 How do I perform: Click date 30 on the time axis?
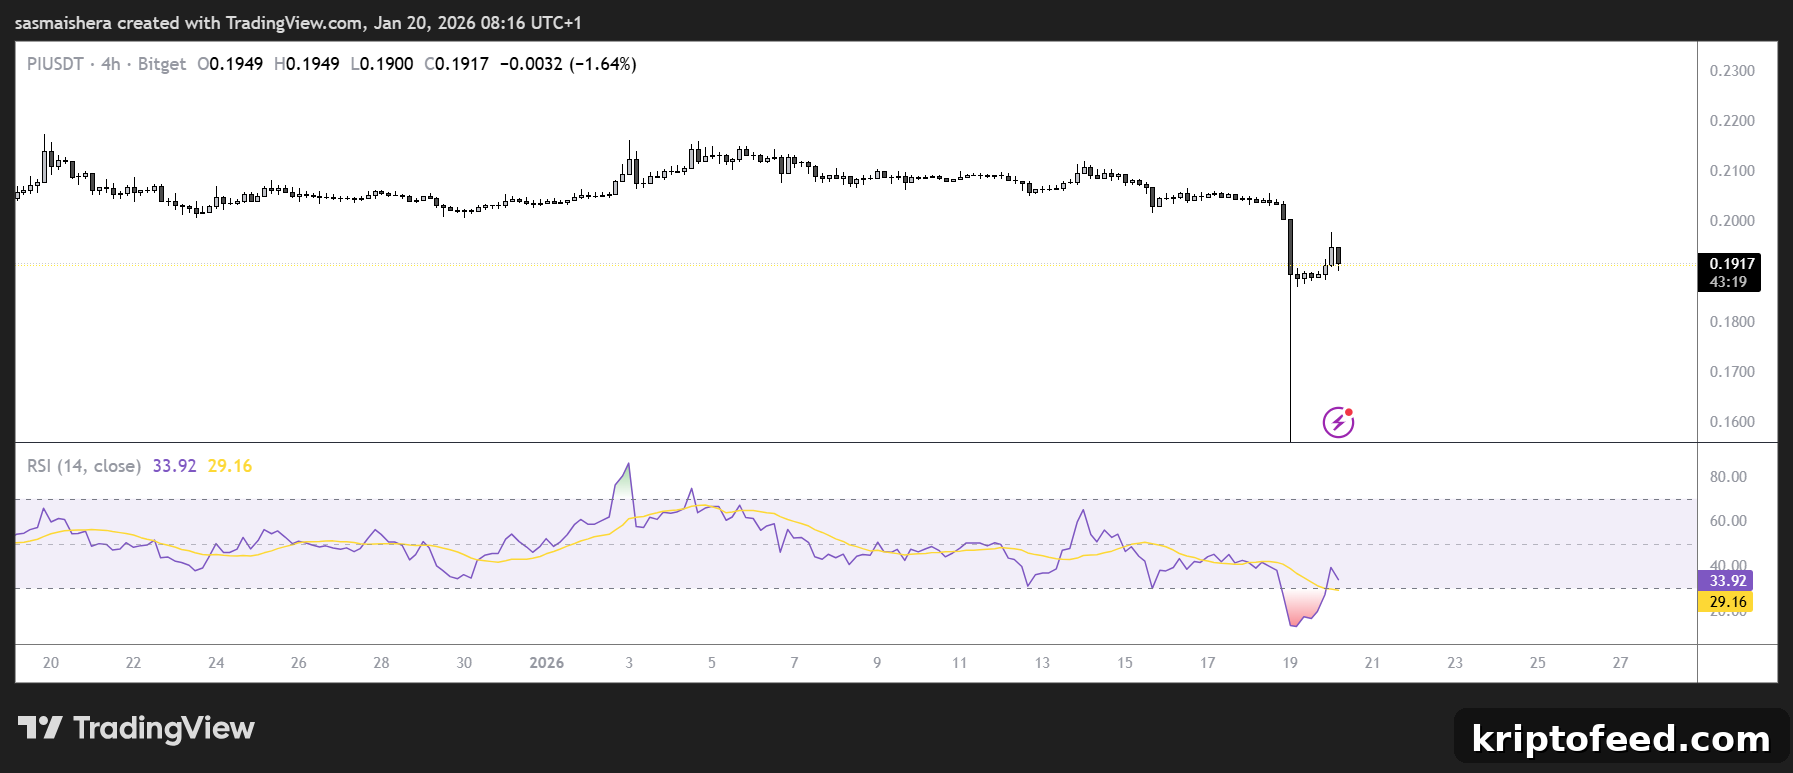tap(464, 663)
